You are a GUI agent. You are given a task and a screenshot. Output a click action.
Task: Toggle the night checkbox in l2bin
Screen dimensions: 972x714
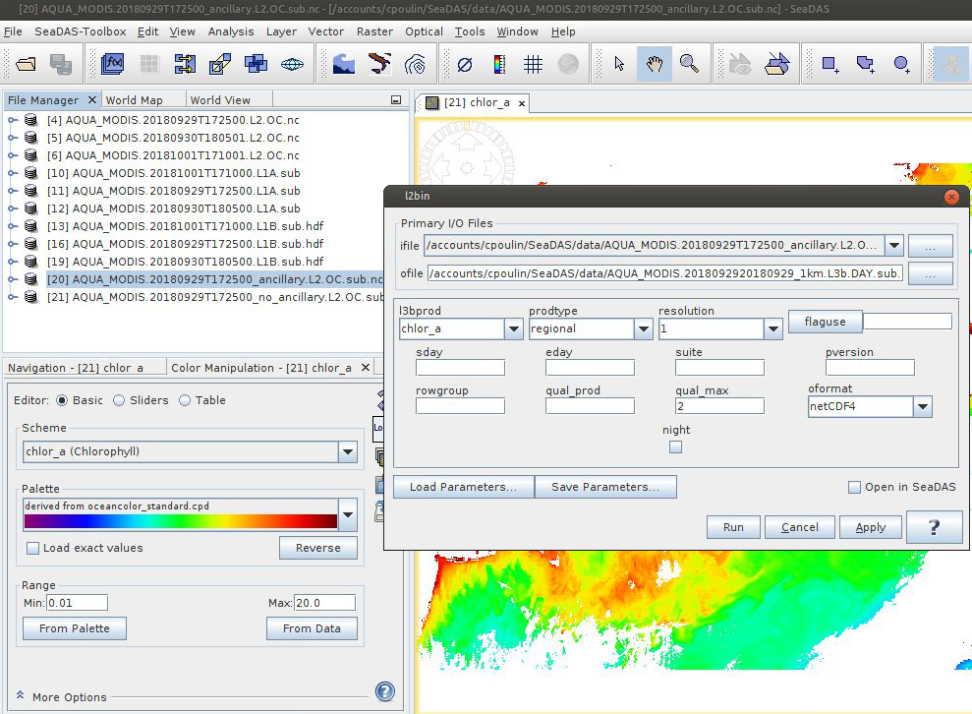click(x=676, y=447)
